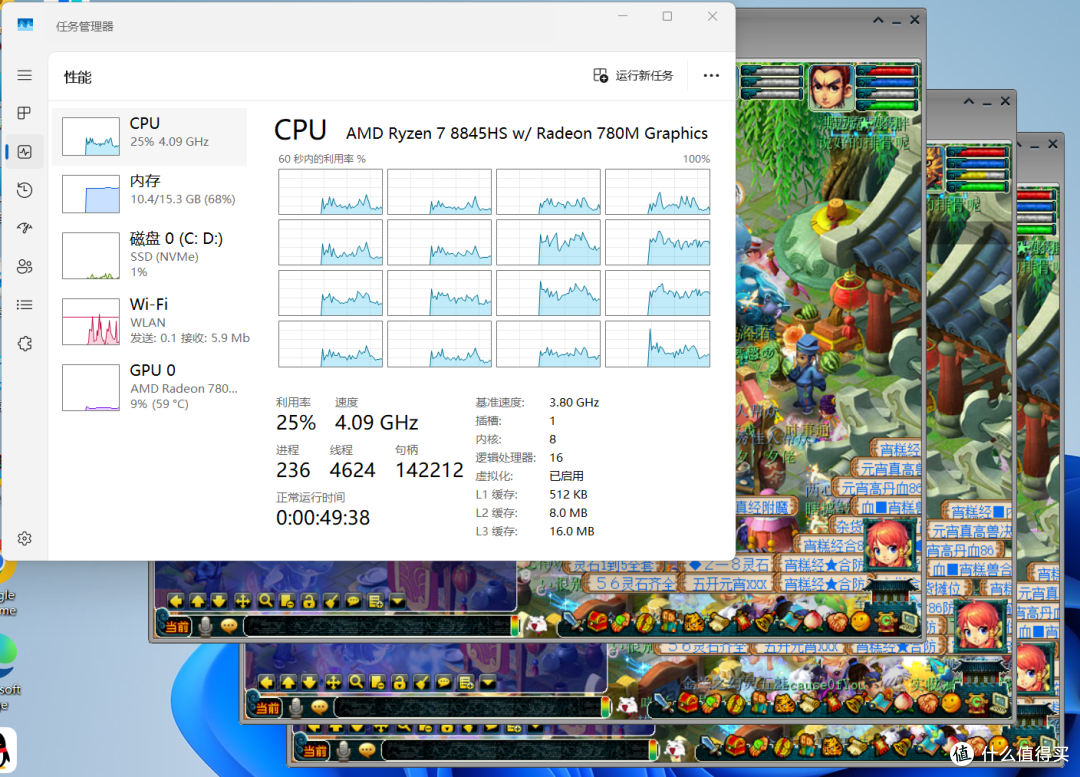This screenshot has width=1080, height=777.
Task: Click the second game's chat text input
Action: pos(468,707)
